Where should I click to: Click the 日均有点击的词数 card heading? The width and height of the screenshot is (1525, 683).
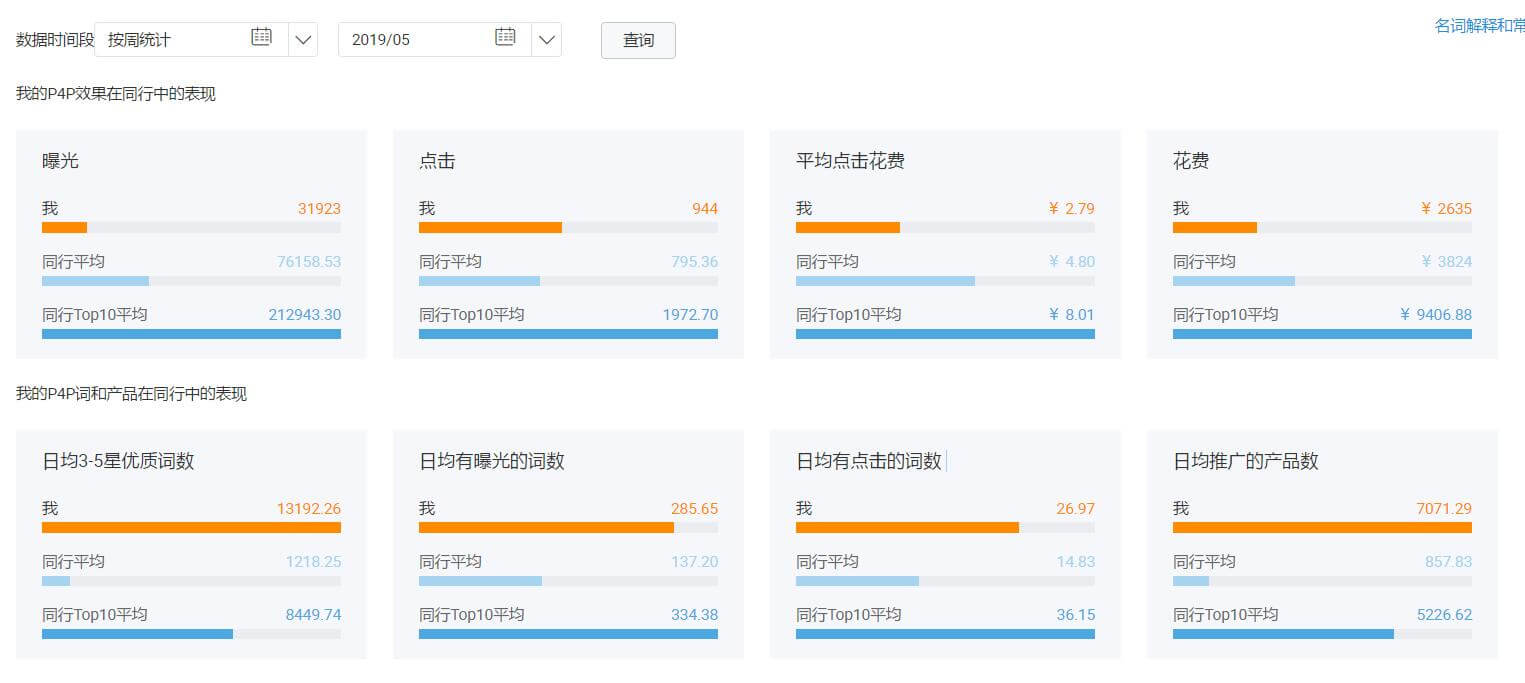[x=869, y=461]
